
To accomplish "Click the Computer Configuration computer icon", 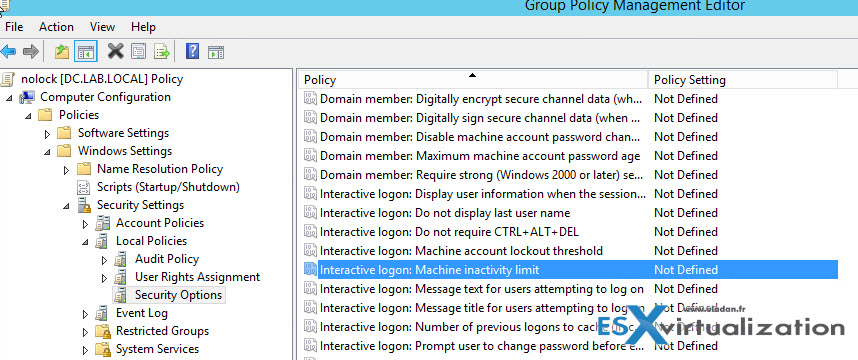I will point(27,97).
